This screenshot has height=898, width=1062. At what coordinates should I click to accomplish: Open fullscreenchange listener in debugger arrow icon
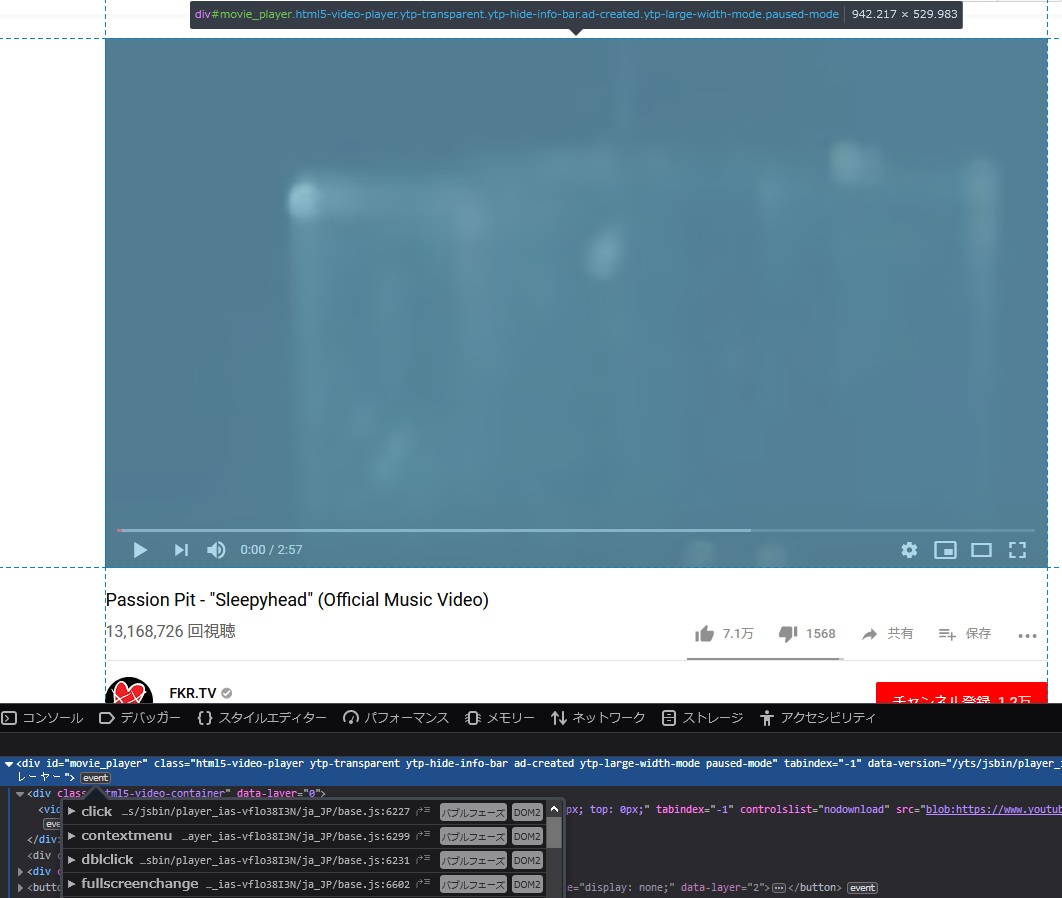click(x=423, y=883)
